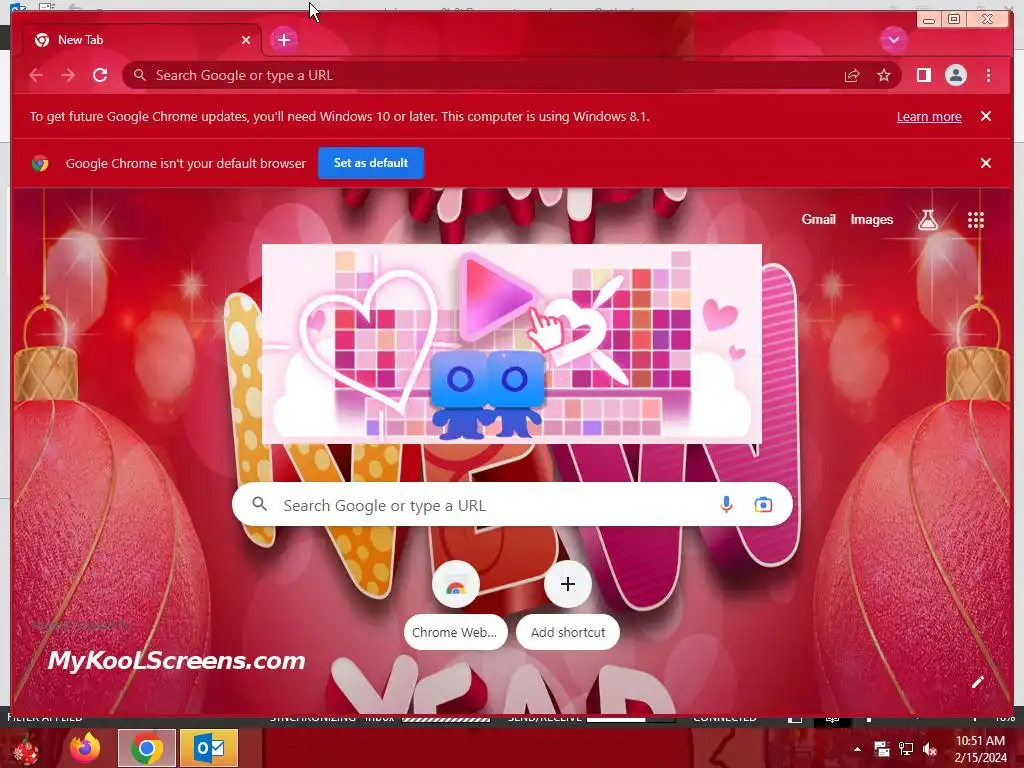This screenshot has width=1024, height=768.
Task: Click the Chrome taskbar icon
Action: point(147,748)
